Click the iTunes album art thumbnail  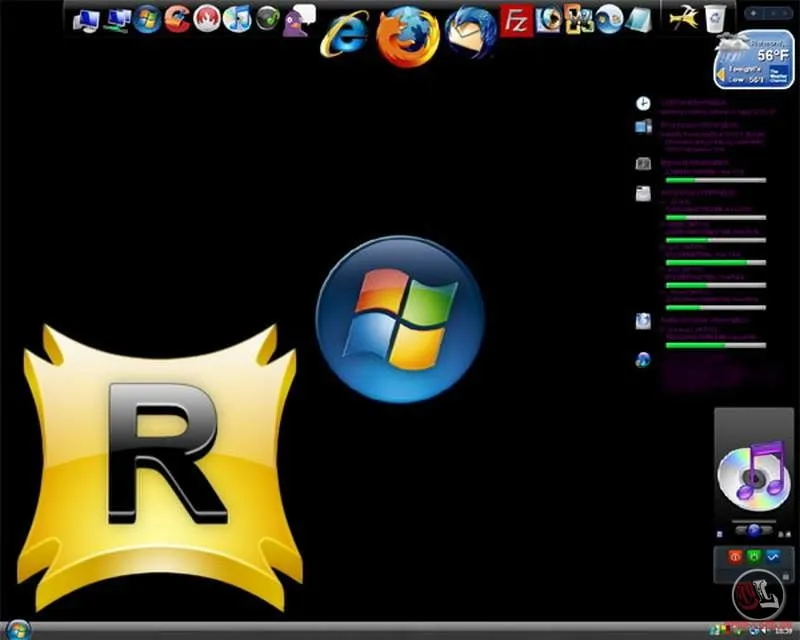pos(755,476)
